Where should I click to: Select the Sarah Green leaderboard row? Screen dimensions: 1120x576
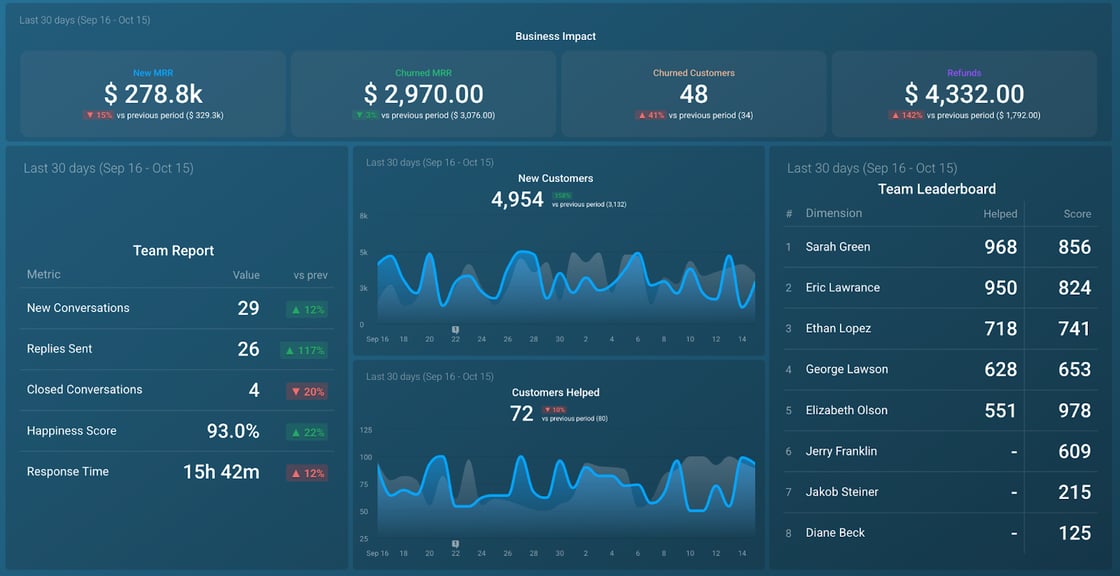[838, 247]
